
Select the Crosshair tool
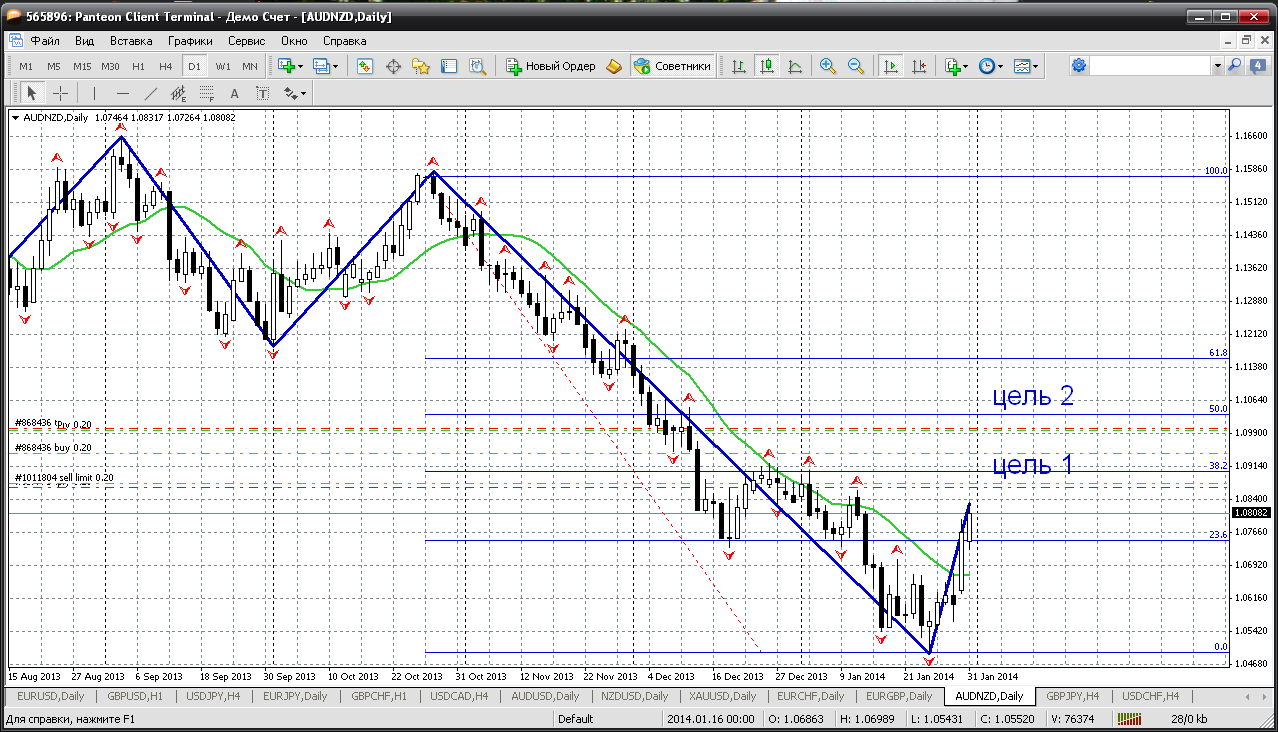(60, 93)
